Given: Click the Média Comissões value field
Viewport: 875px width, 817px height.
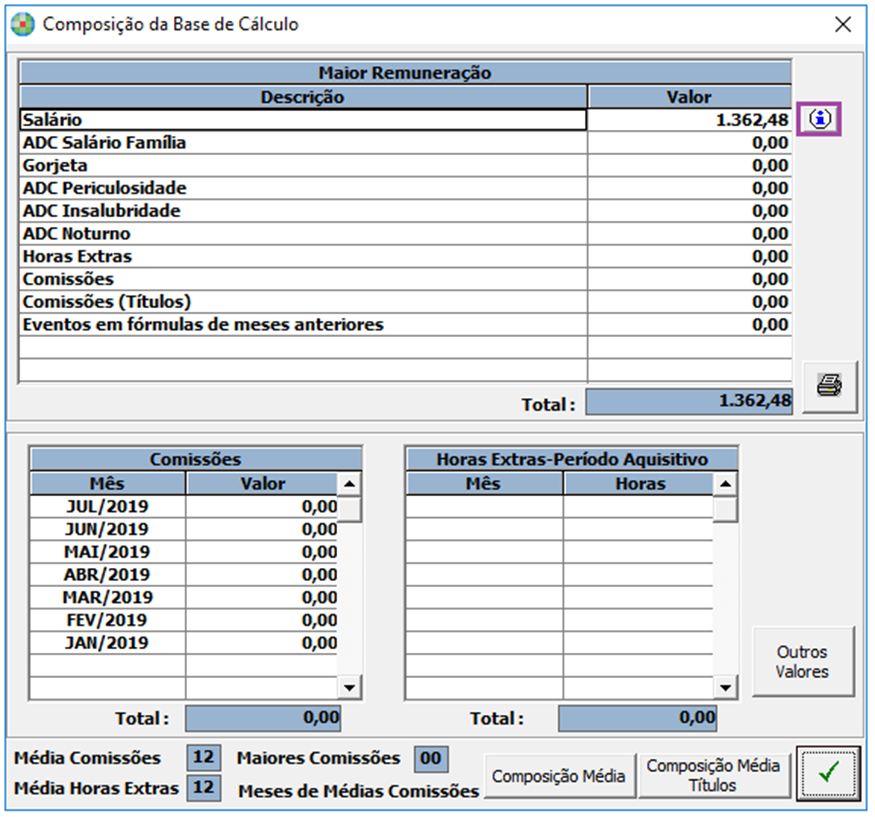Looking at the screenshot, I should [x=204, y=757].
